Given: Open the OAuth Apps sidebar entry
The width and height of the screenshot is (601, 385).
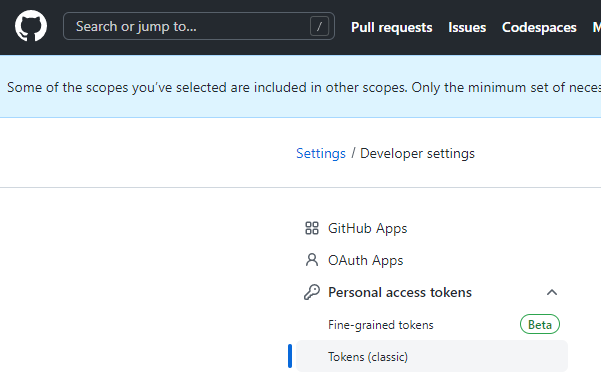Looking at the screenshot, I should [432, 260].
